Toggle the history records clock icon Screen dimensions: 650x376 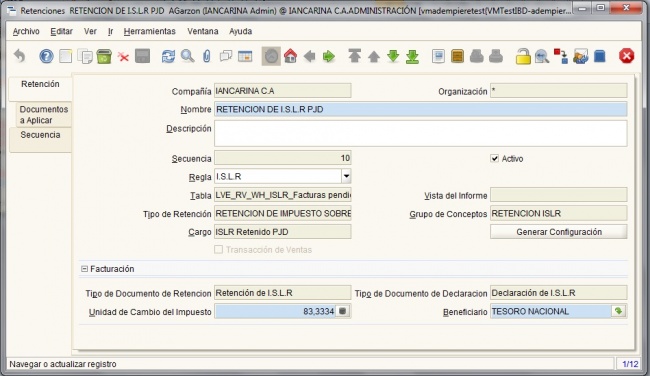click(271, 56)
